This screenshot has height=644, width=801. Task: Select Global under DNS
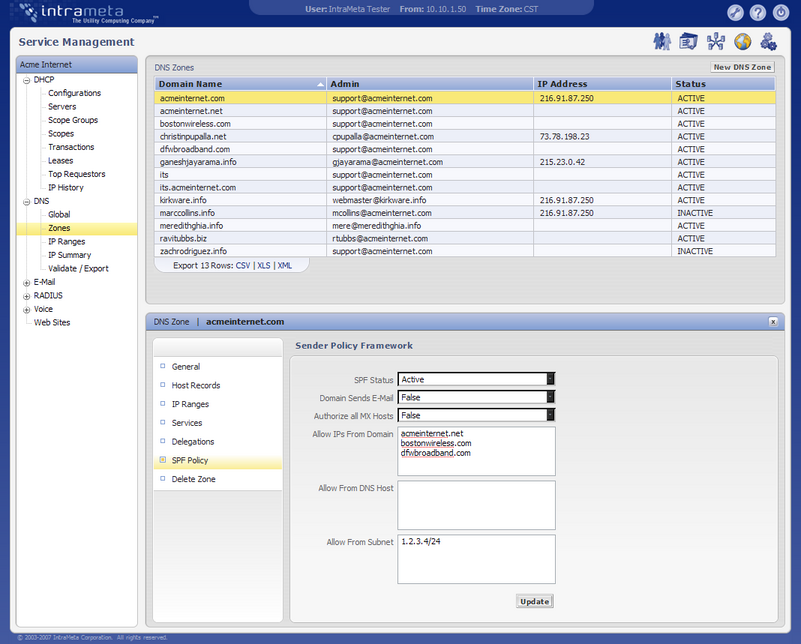tap(59, 214)
